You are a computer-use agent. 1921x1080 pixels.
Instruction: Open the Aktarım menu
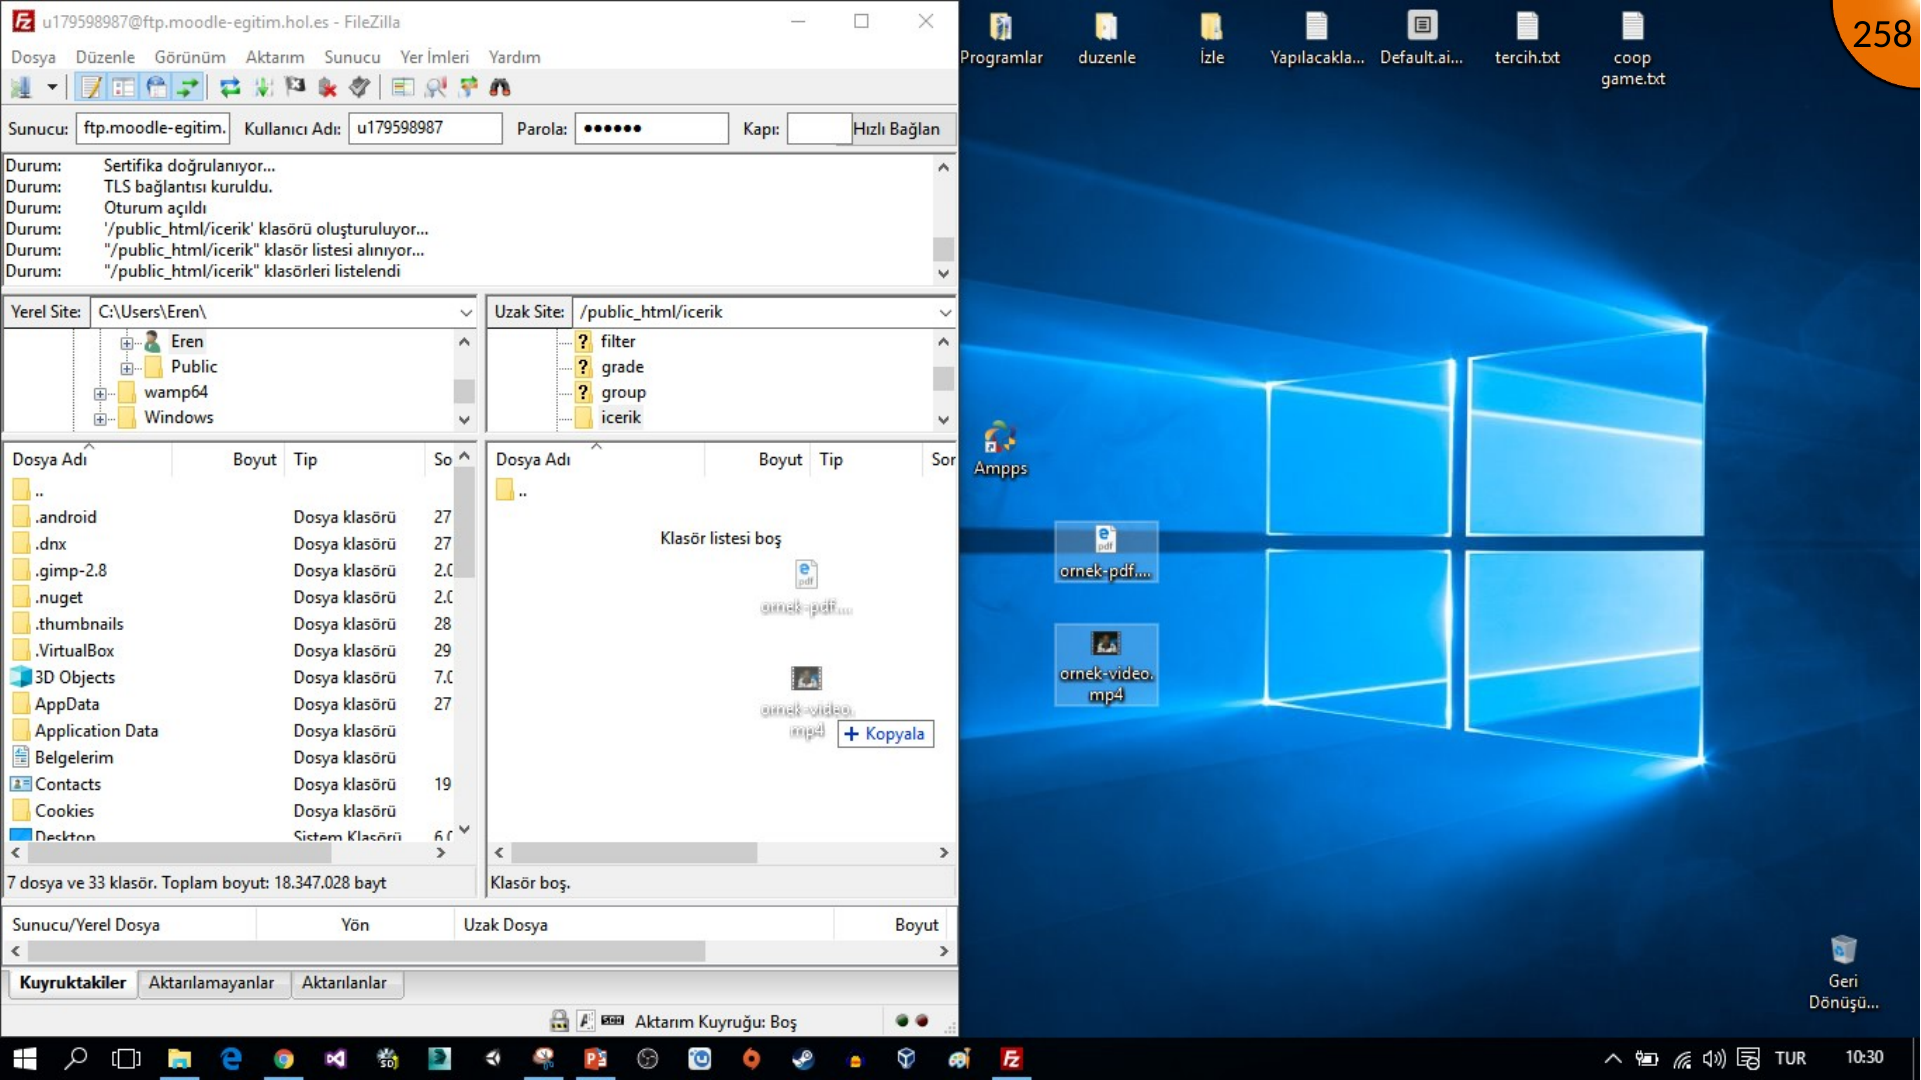click(x=275, y=57)
